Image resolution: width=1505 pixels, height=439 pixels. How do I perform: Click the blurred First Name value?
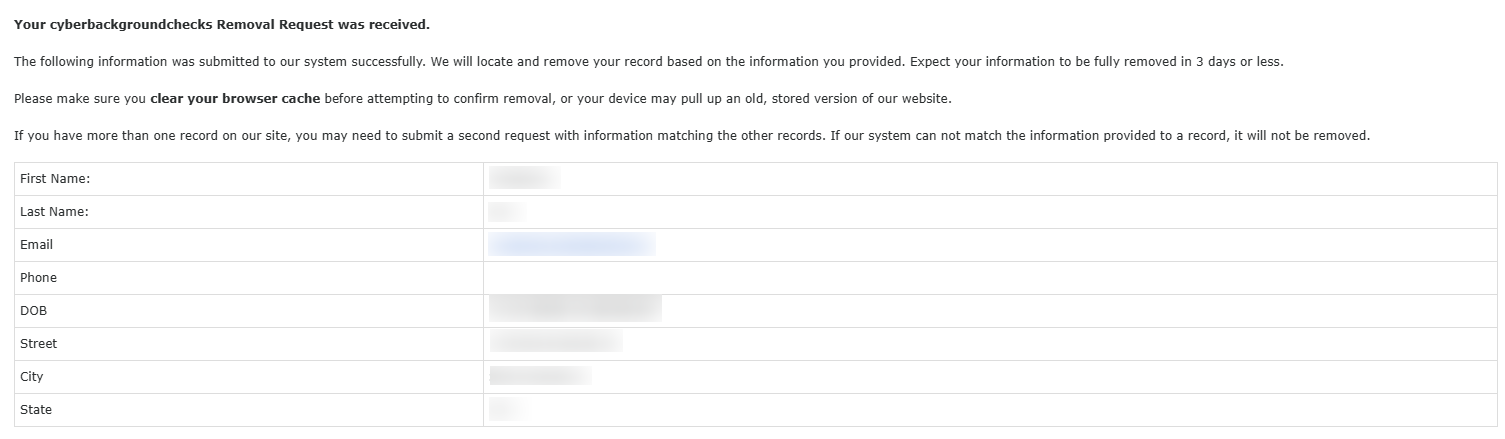coord(524,179)
